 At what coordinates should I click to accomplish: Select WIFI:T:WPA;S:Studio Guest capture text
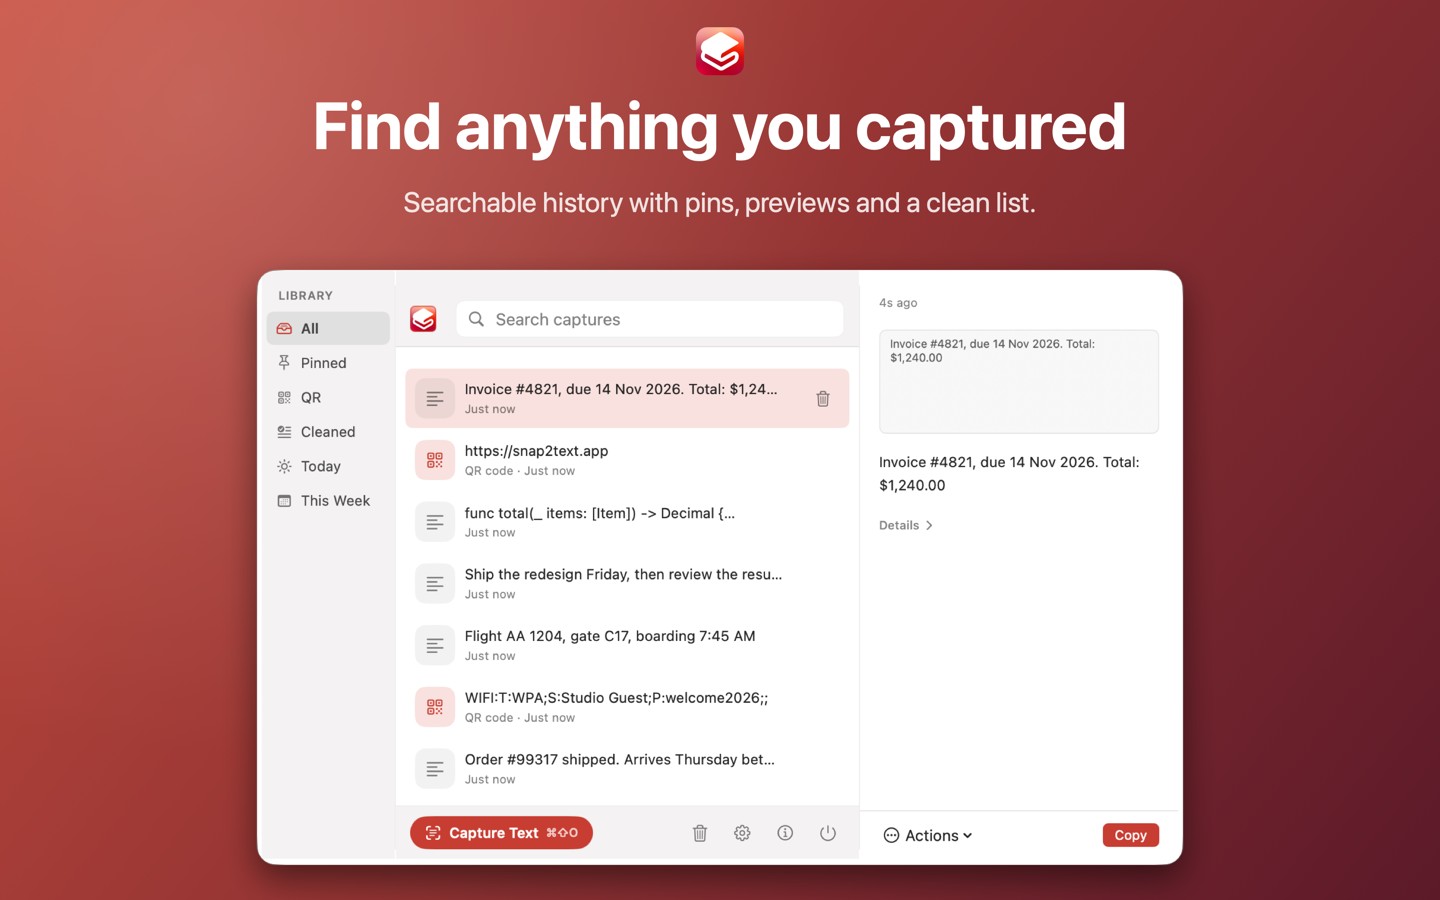click(616, 698)
